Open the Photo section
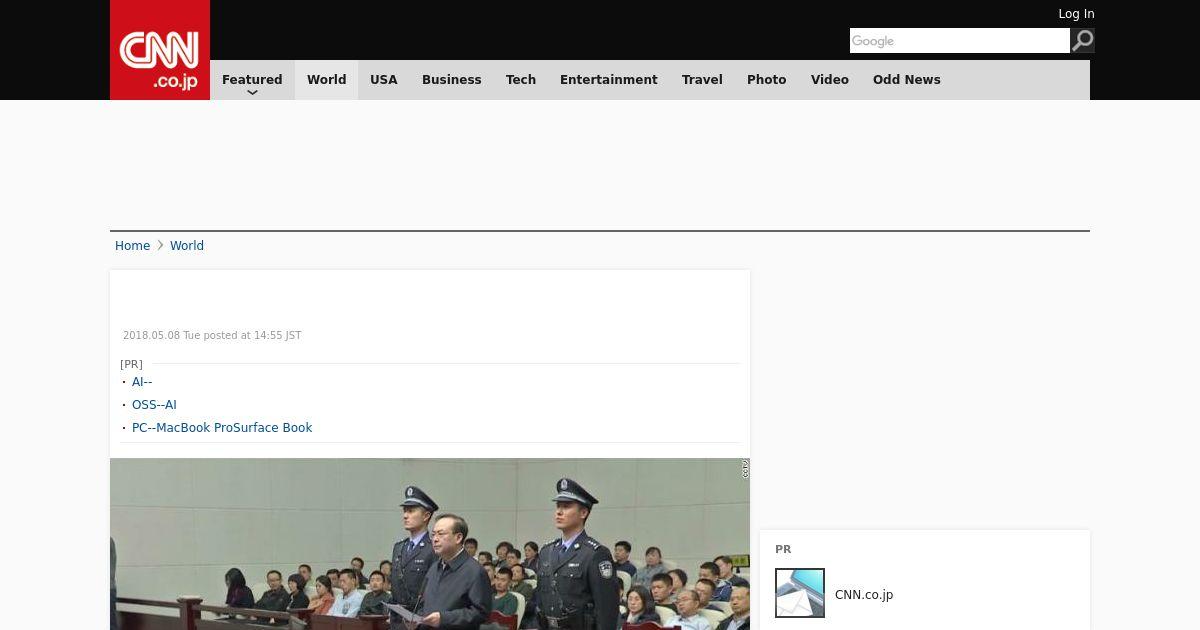This screenshot has height=630, width=1200. 767,80
